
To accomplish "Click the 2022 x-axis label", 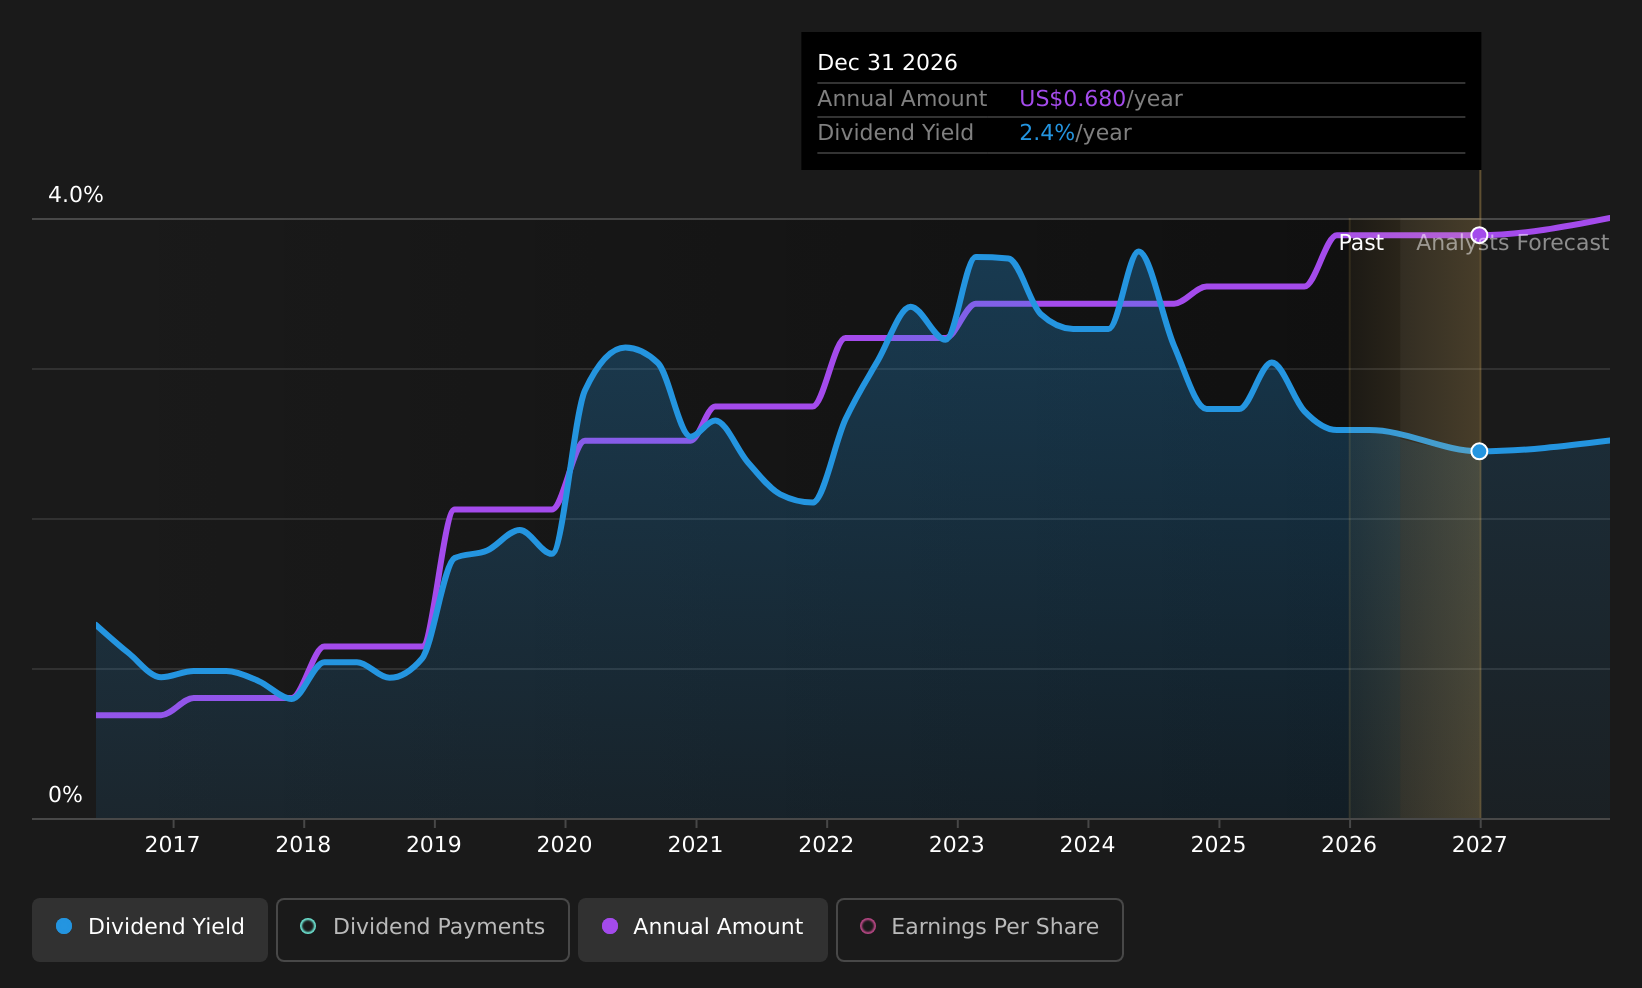I will [x=826, y=845].
